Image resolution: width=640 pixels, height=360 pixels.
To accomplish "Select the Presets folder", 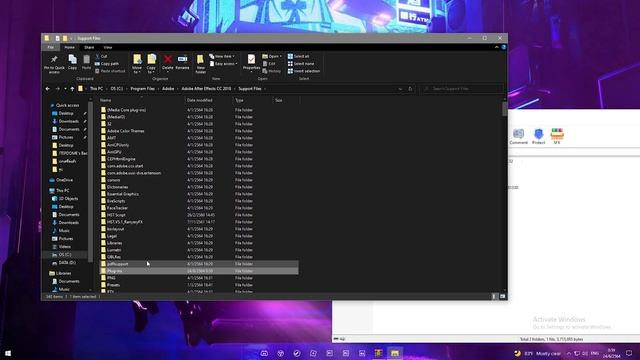I will 113,285.
